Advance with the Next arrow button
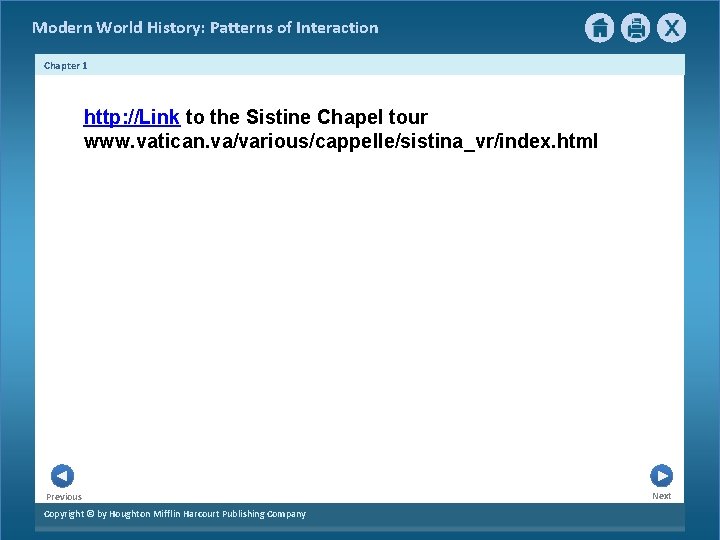Viewport: 720px width, 540px height. pos(662,476)
